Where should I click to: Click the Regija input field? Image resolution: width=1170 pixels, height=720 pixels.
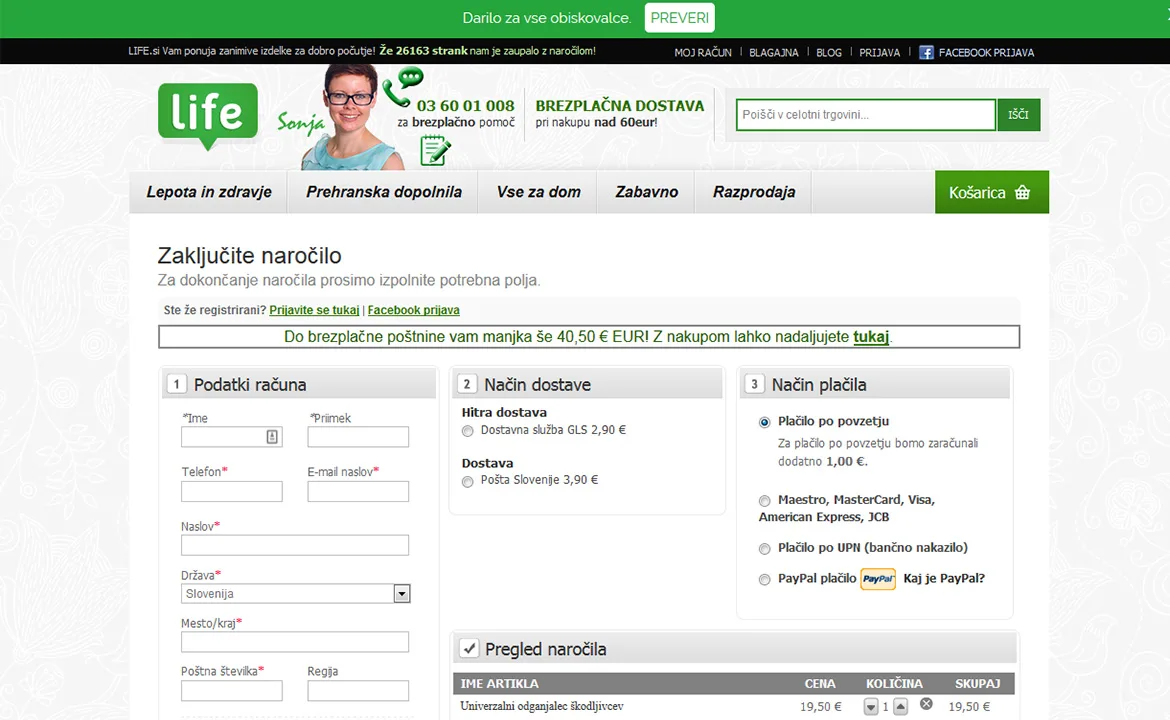(358, 690)
